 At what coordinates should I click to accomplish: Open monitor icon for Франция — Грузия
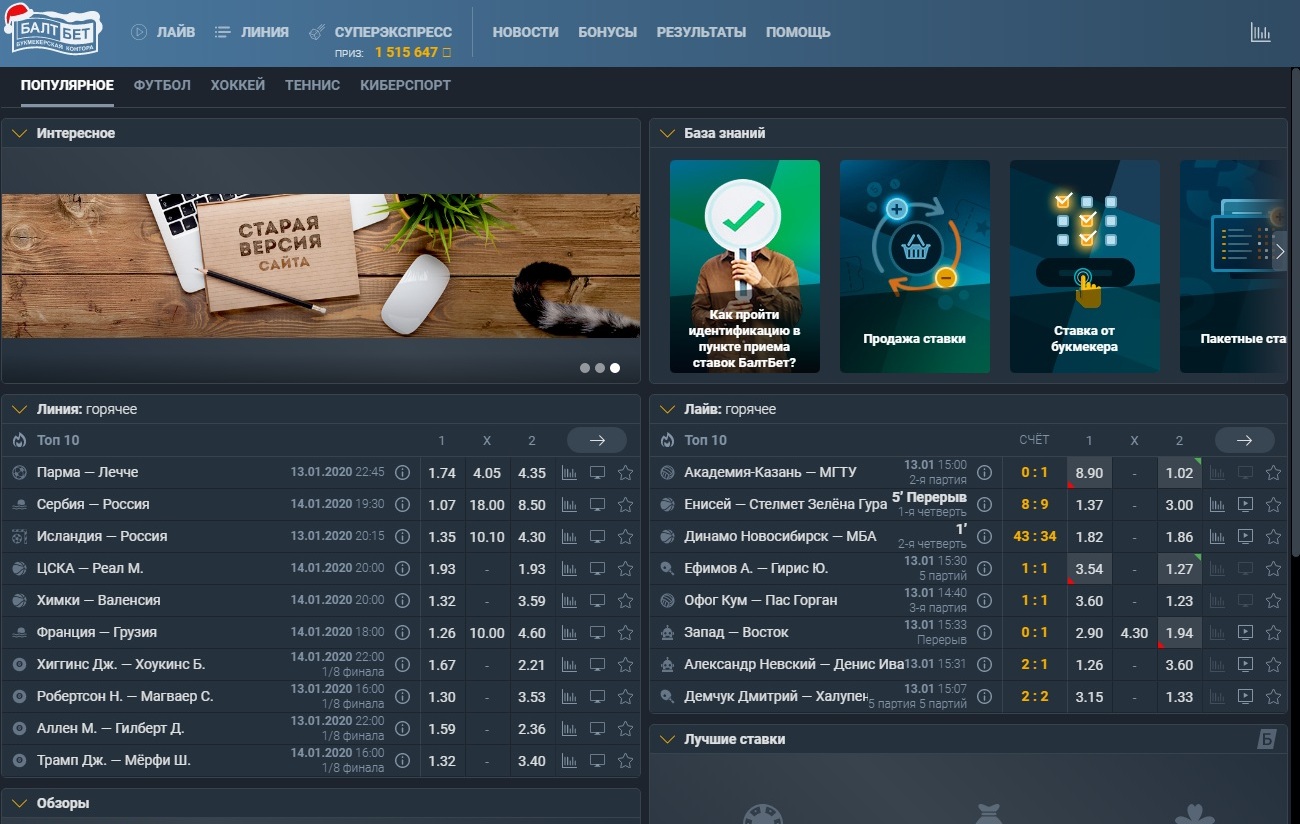[x=598, y=632]
